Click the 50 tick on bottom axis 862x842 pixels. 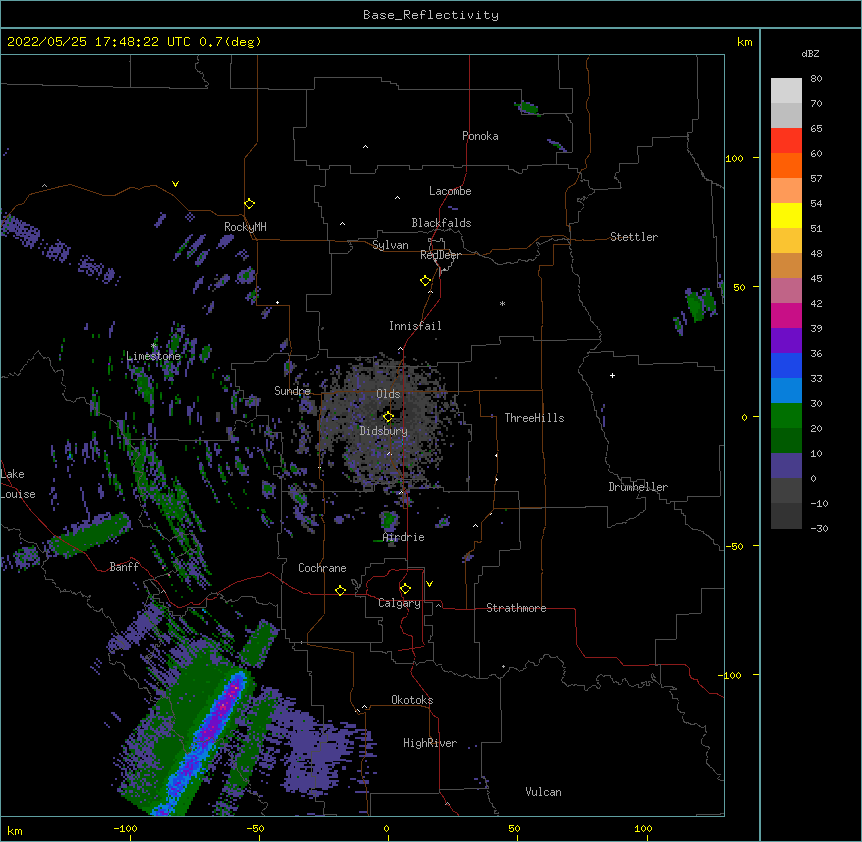click(514, 828)
